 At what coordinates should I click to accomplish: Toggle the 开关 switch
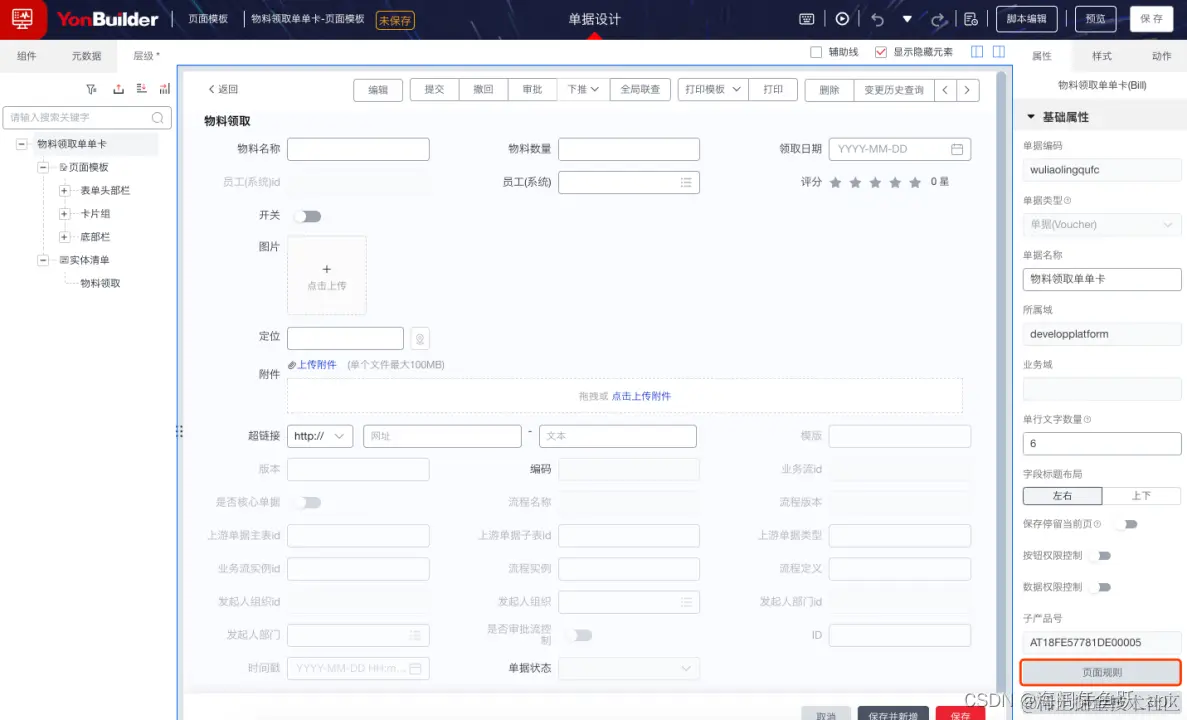click(x=308, y=217)
